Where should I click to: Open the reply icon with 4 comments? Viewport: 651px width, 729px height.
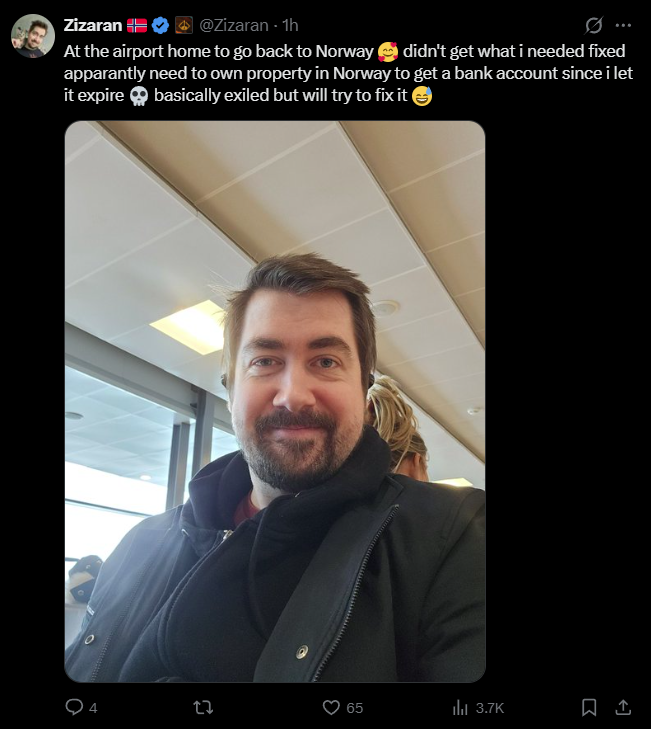(74, 707)
